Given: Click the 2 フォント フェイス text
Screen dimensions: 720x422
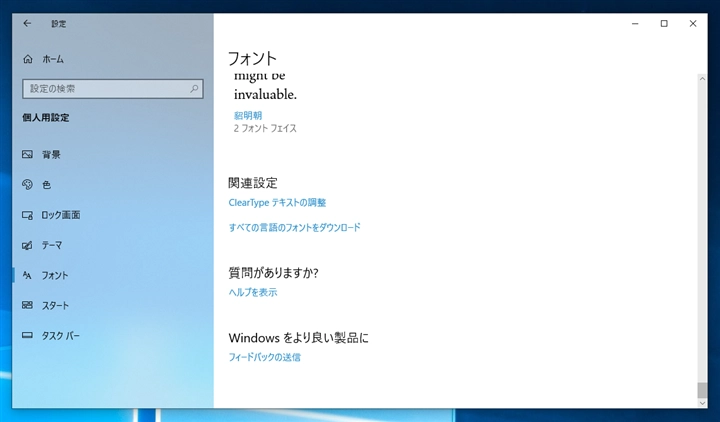Looking at the screenshot, I should tap(265, 128).
